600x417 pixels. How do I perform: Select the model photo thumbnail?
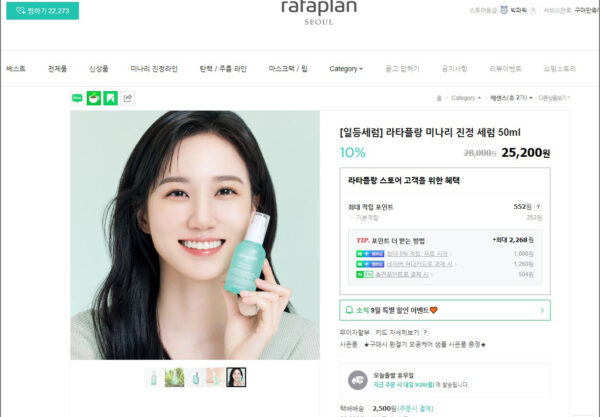click(x=236, y=377)
